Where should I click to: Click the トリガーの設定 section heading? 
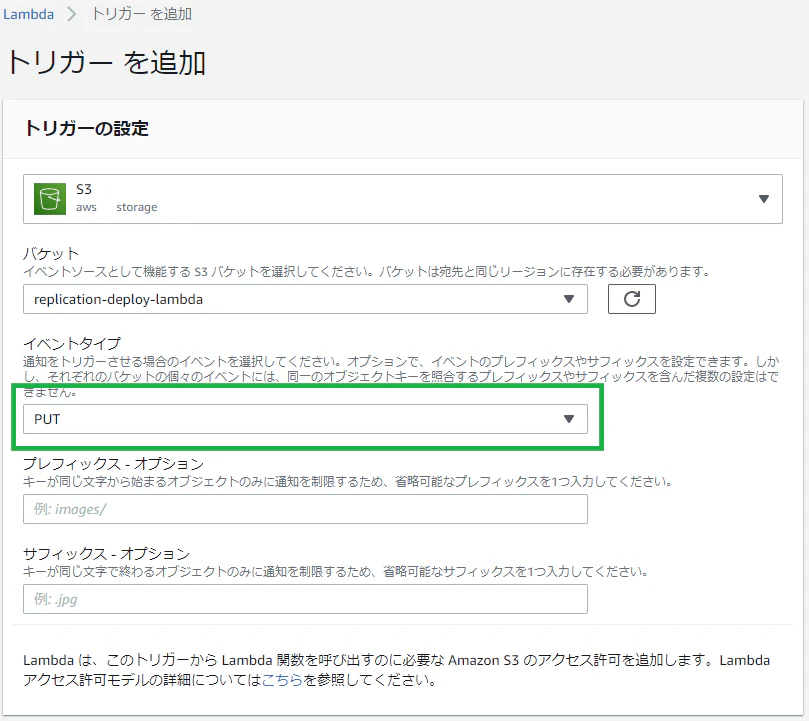coord(87,128)
